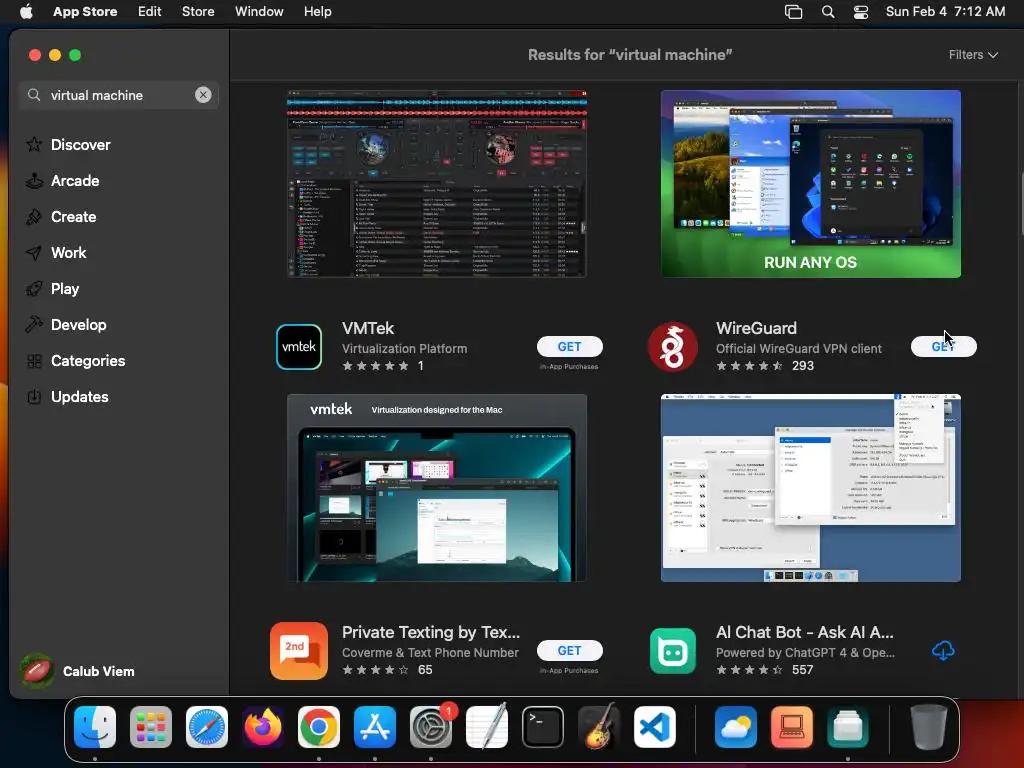Open App Store icon in the Dock
Image resolution: width=1024 pixels, height=768 pixels.
[375, 727]
